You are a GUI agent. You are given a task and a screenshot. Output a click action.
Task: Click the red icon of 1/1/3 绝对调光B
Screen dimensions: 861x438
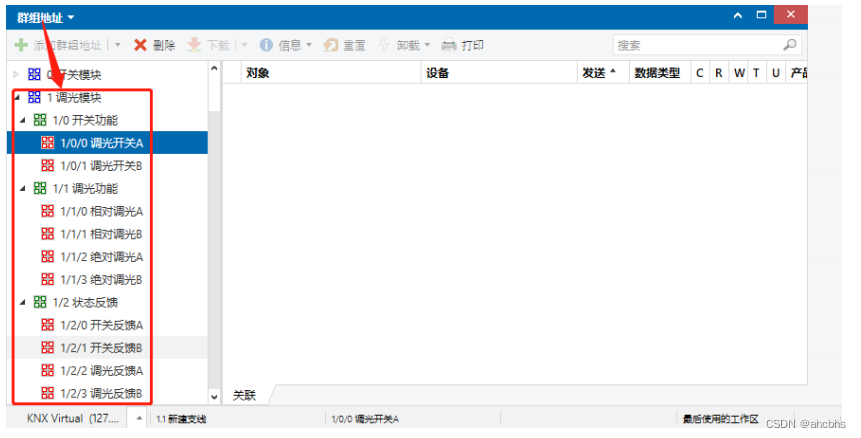click(x=48, y=279)
